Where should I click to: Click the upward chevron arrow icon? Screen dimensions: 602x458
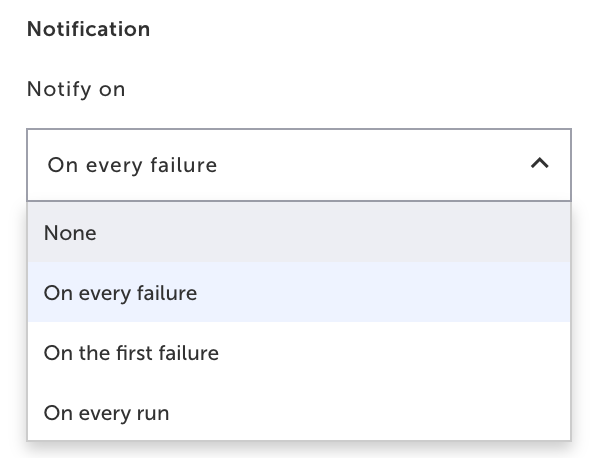click(x=539, y=164)
